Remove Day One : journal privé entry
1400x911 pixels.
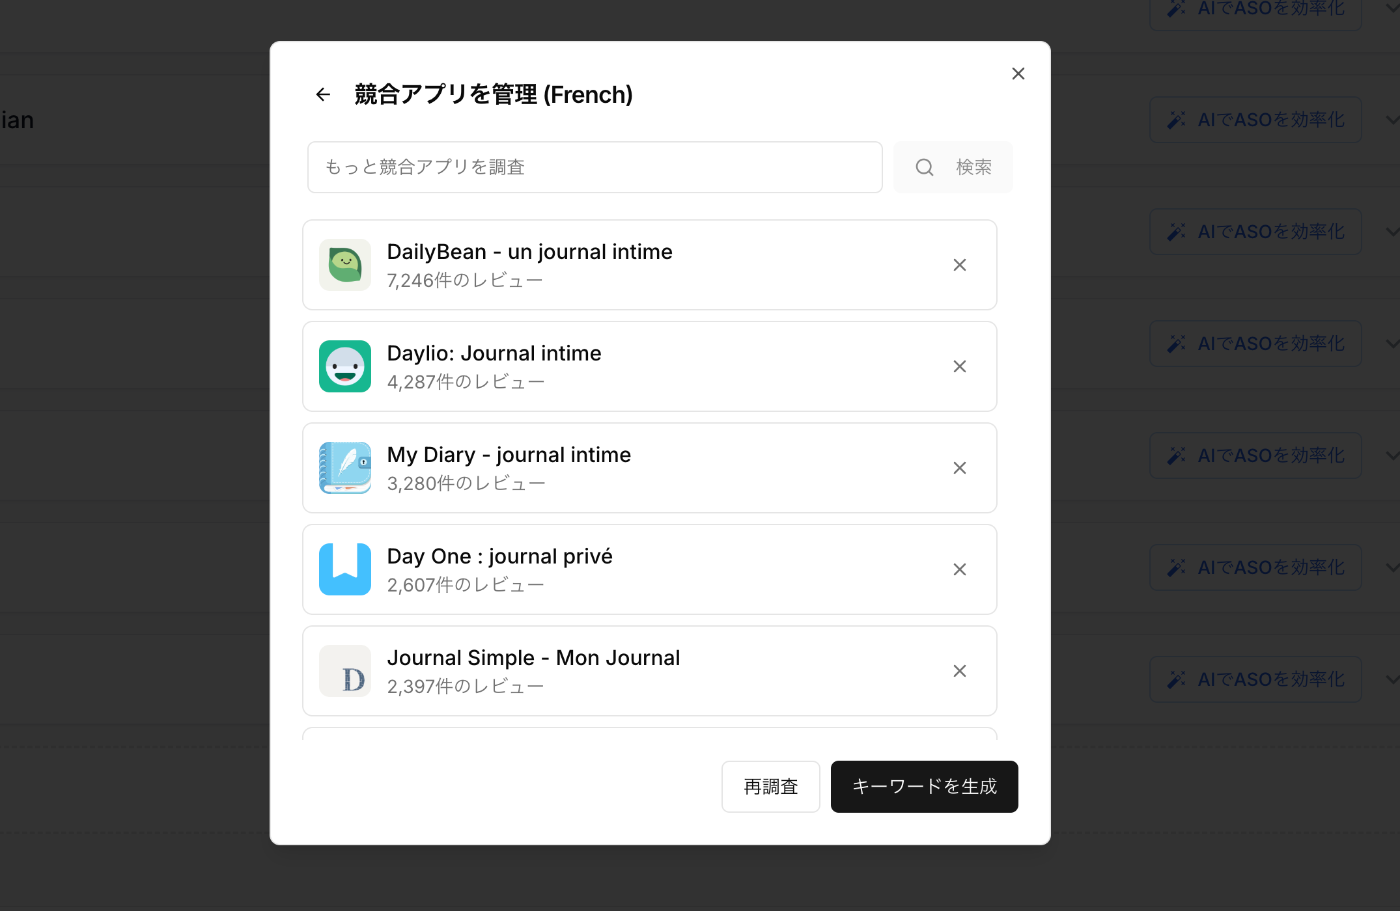tap(959, 569)
